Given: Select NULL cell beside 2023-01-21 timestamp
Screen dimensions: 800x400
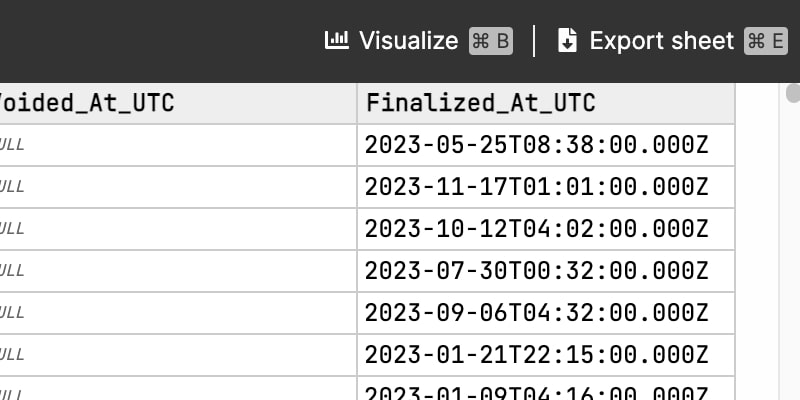Looking at the screenshot, I should point(178,355).
